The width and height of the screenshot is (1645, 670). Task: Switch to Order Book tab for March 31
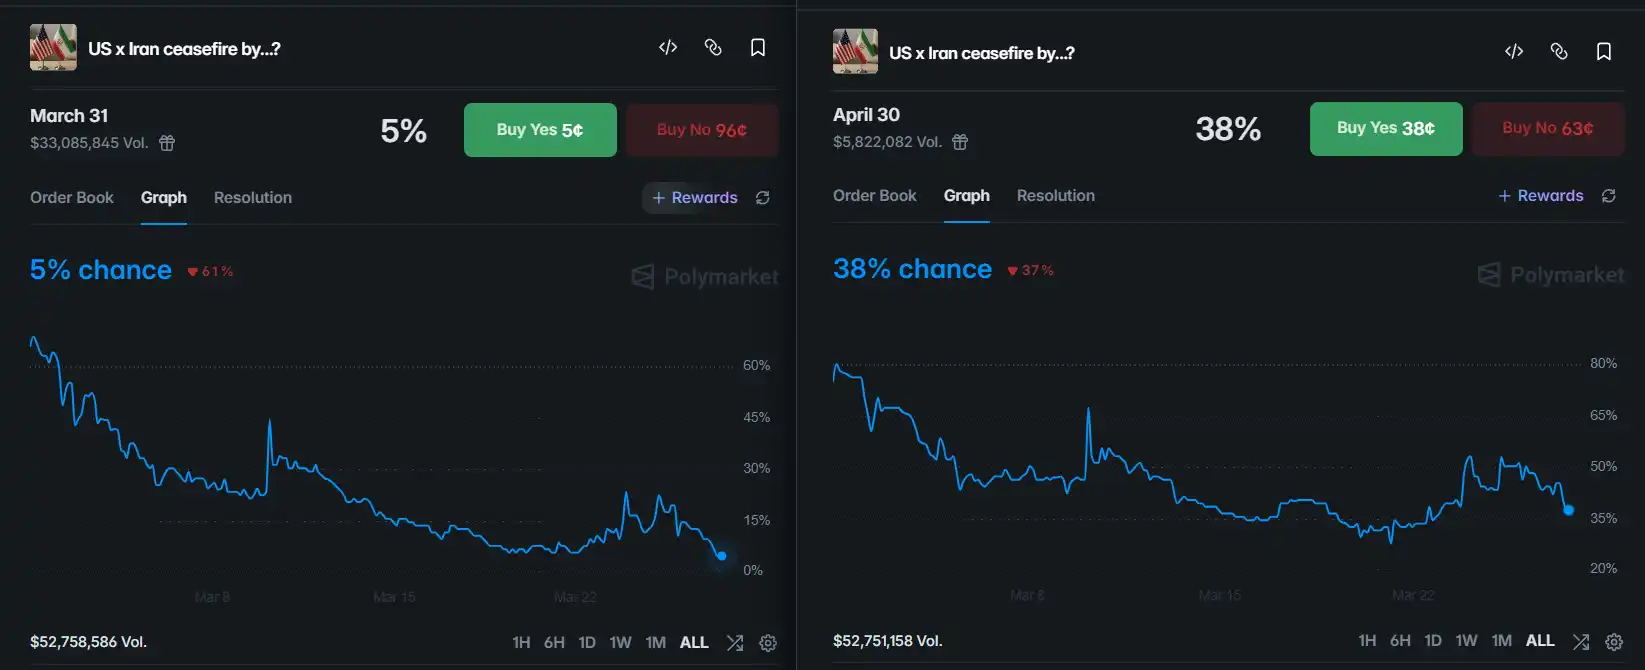pos(72,198)
